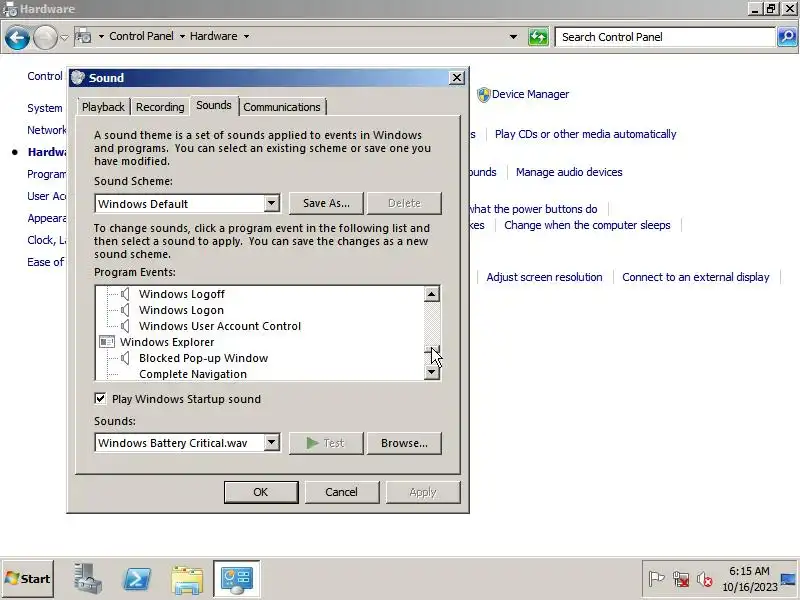Click scroll down arrow in Program Events
Screen dimensions: 800x600
(432, 372)
